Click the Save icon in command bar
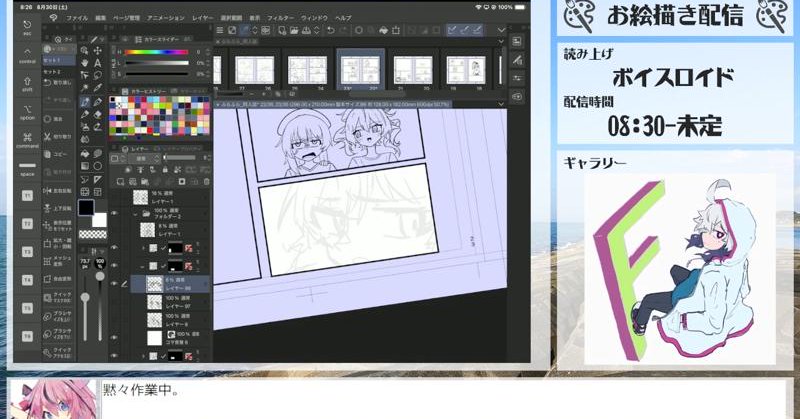This screenshot has height=419, width=800. pyautogui.click(x=306, y=31)
